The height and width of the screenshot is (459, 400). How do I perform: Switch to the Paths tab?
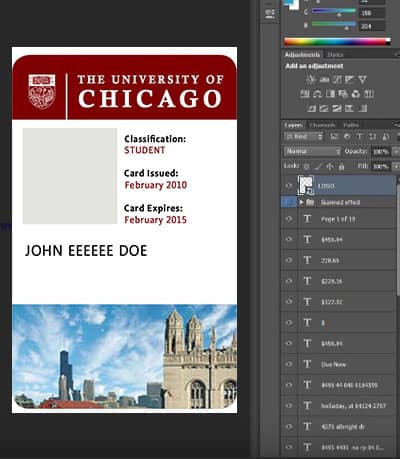pyautogui.click(x=351, y=125)
